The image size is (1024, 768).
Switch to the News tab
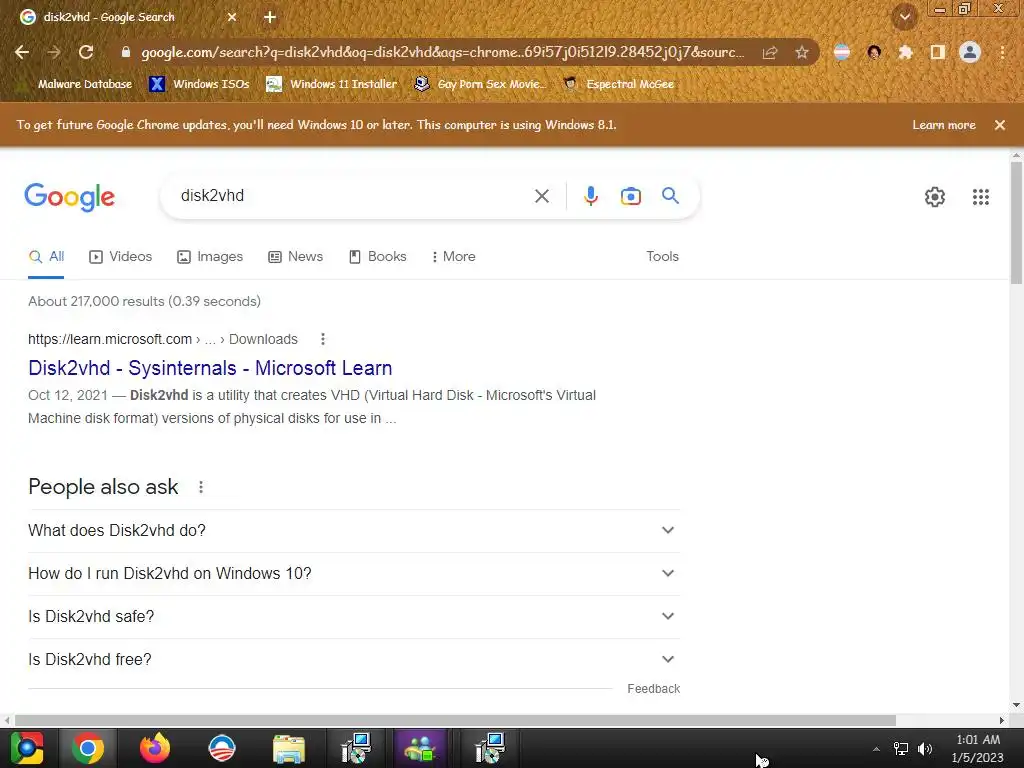(296, 257)
